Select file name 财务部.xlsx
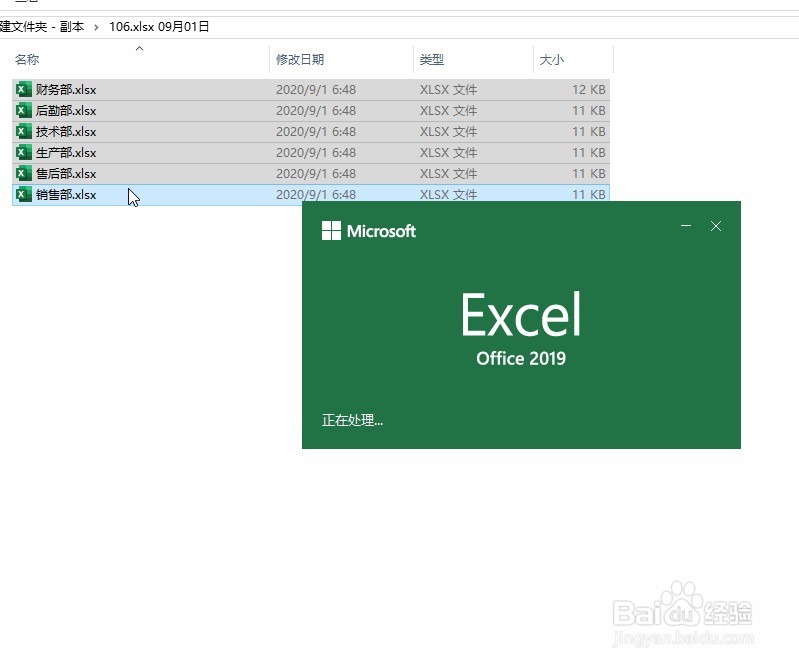799x666 pixels. [66, 90]
